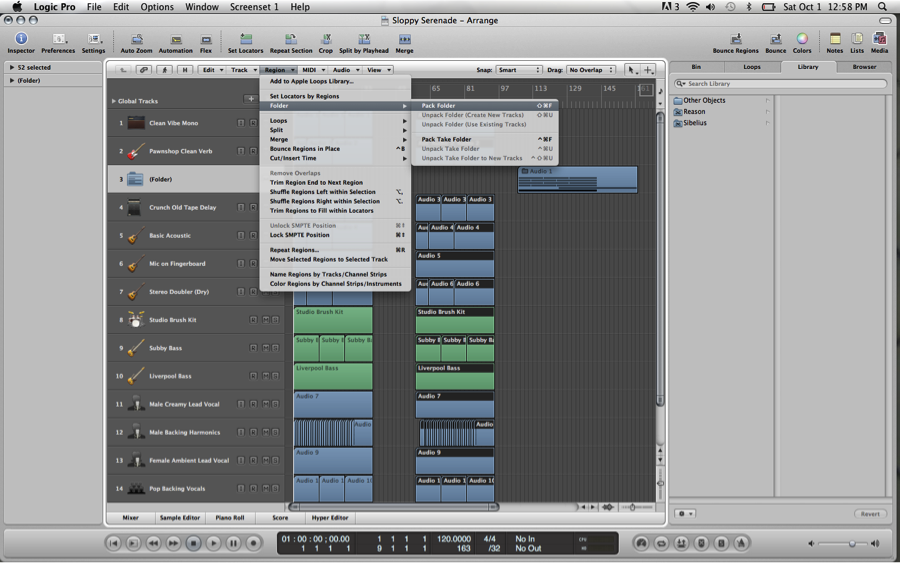The image size is (900, 563).
Task: Click the Automation toolbar icon
Action: pyautogui.click(x=175, y=40)
